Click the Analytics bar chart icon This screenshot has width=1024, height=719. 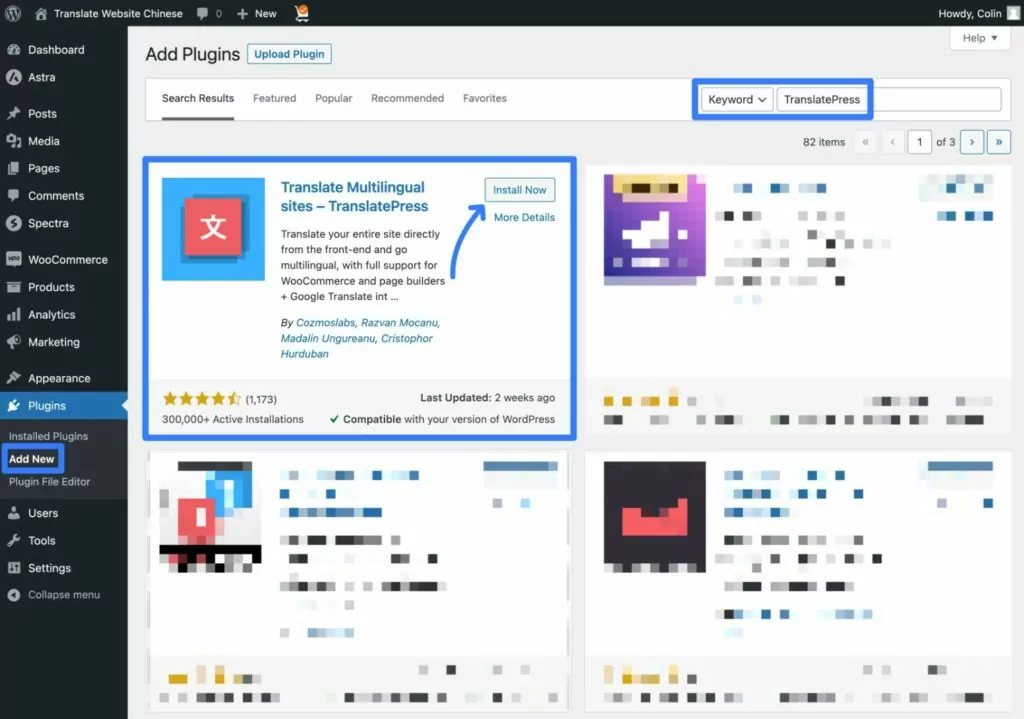14,315
